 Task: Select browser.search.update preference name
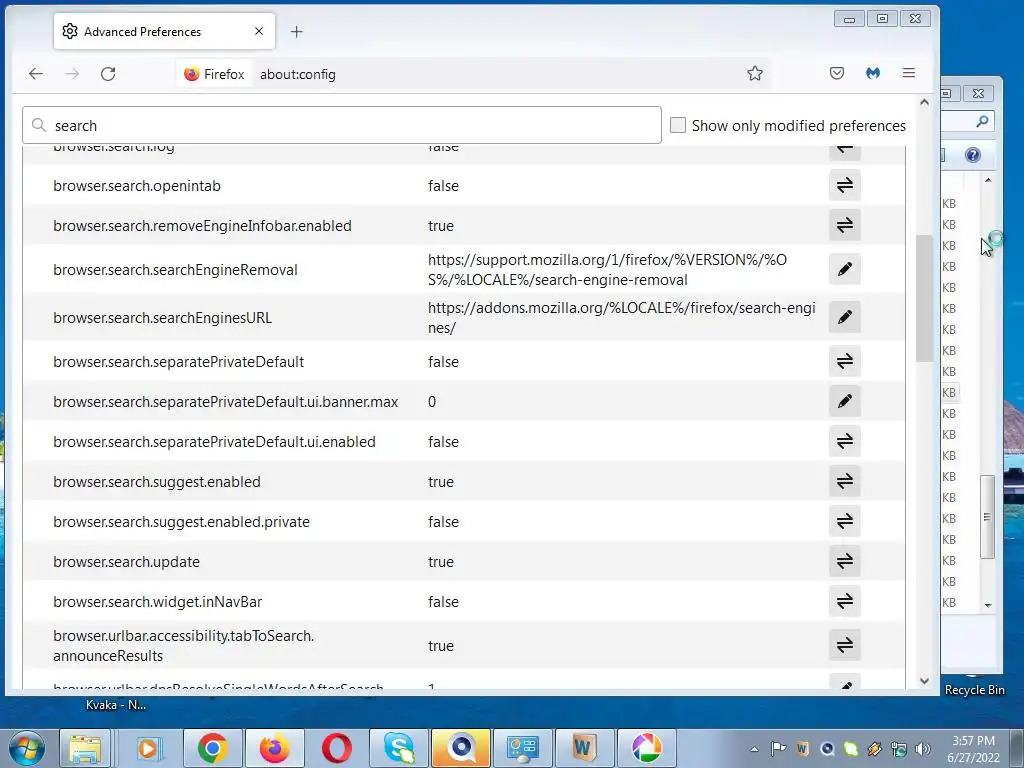[127, 562]
